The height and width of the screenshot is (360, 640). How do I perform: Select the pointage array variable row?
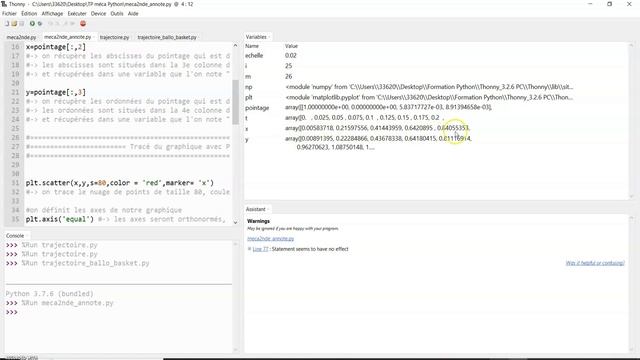coord(436,107)
